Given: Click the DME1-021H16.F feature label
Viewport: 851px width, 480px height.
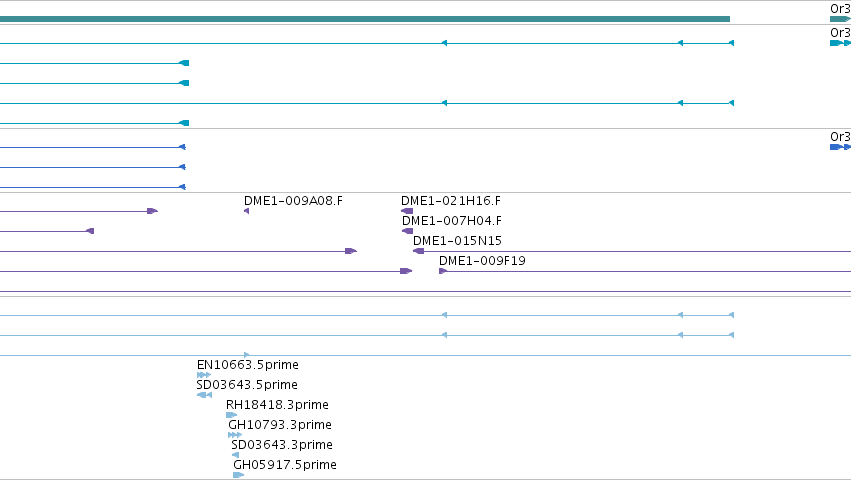Looking at the screenshot, I should pos(451,201).
